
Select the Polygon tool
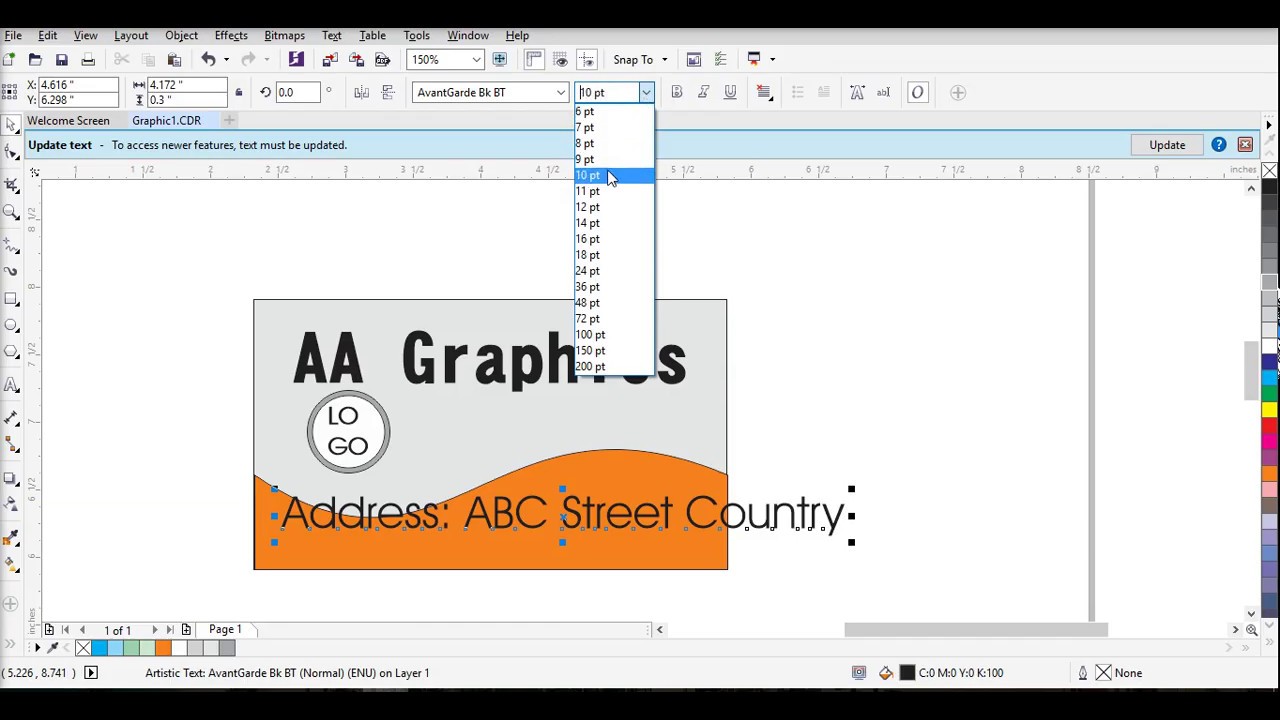[x=12, y=353]
